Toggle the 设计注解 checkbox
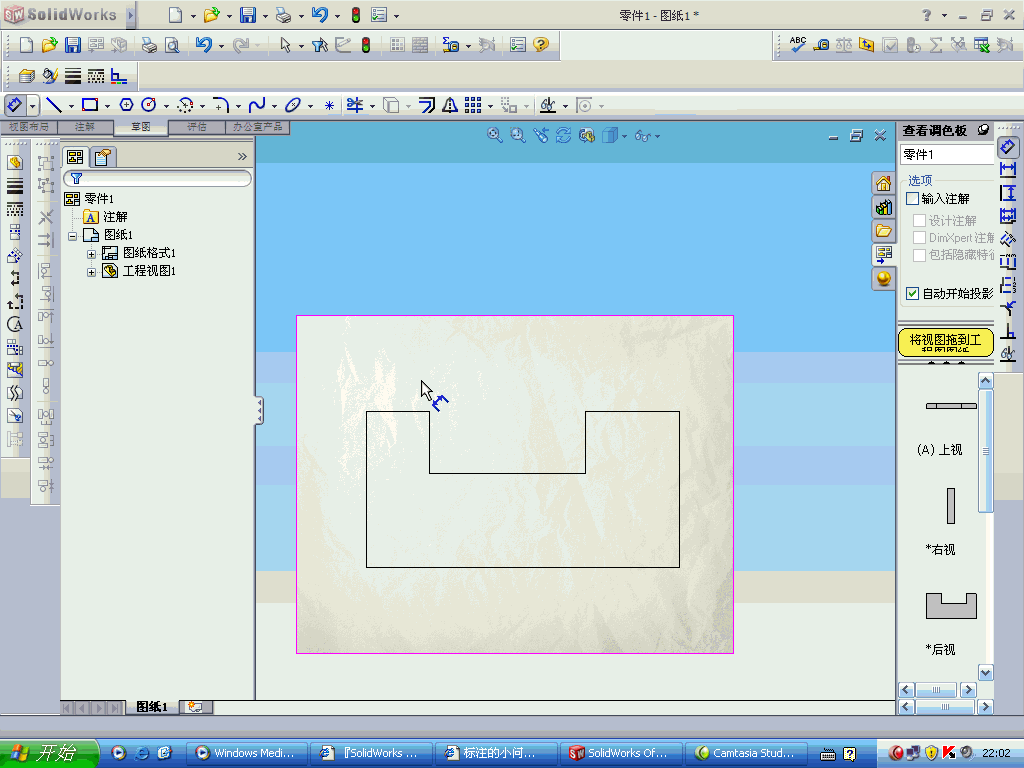The height and width of the screenshot is (768, 1024). point(920,220)
